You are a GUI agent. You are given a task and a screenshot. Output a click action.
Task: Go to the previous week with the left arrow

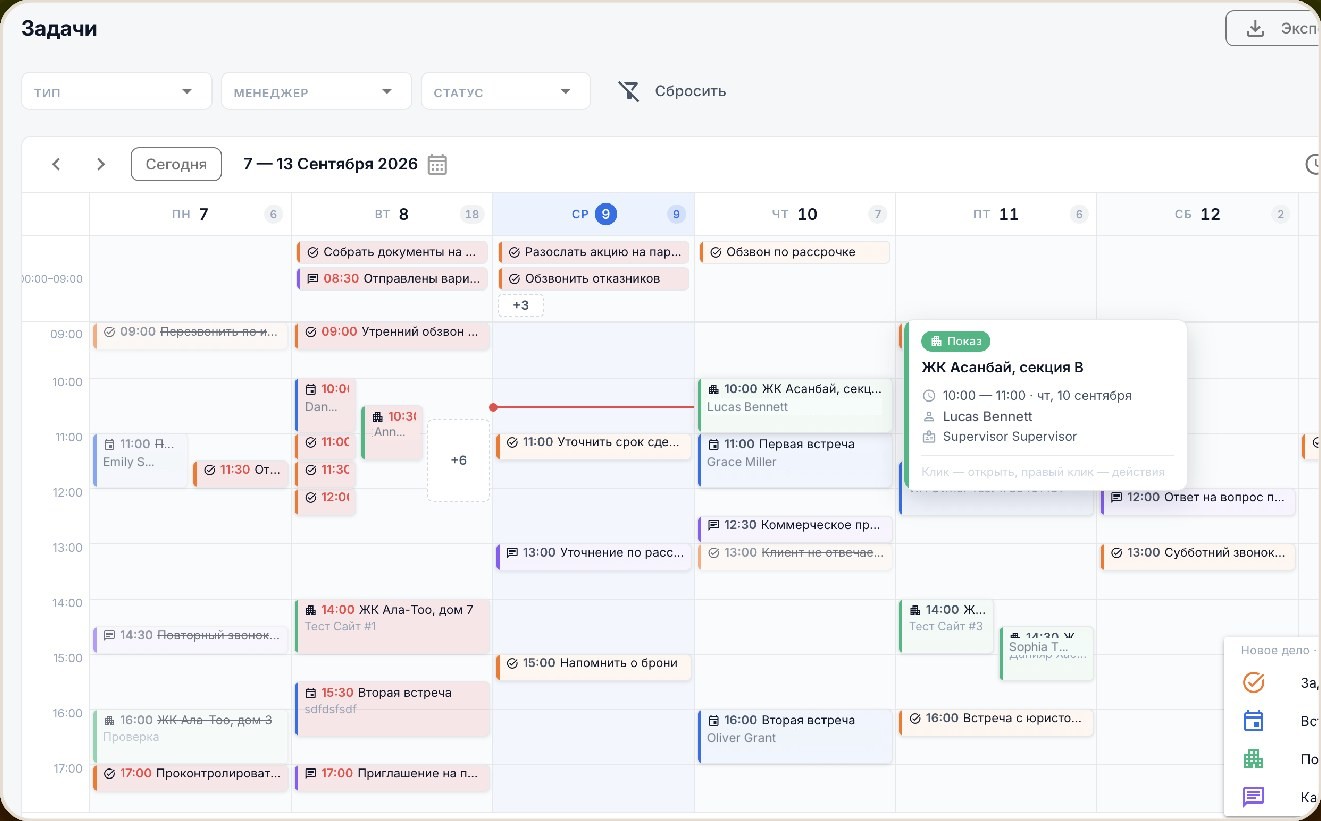pyautogui.click(x=56, y=164)
